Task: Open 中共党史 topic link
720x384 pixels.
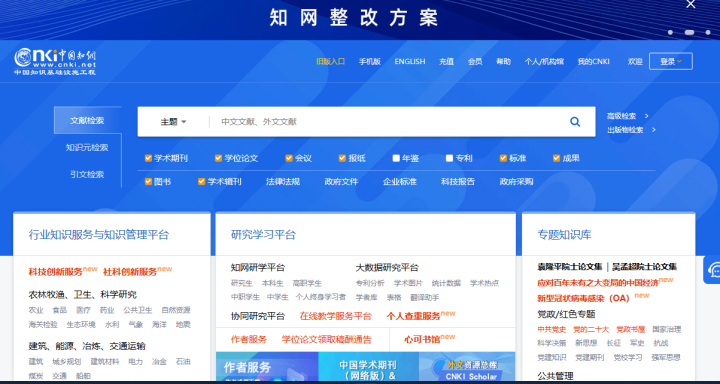Action: click(x=551, y=329)
